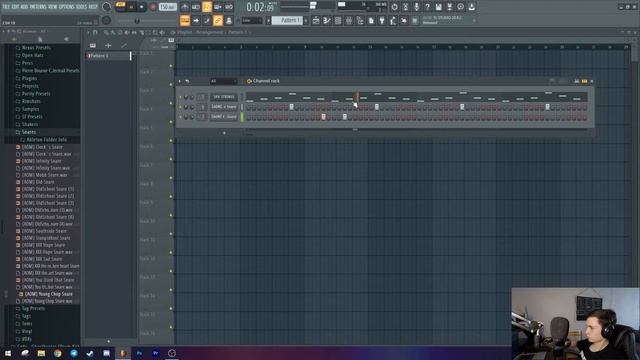Screen dimensions: 640x360
Task: Click the 150 tempo display
Action: click(x=167, y=7)
